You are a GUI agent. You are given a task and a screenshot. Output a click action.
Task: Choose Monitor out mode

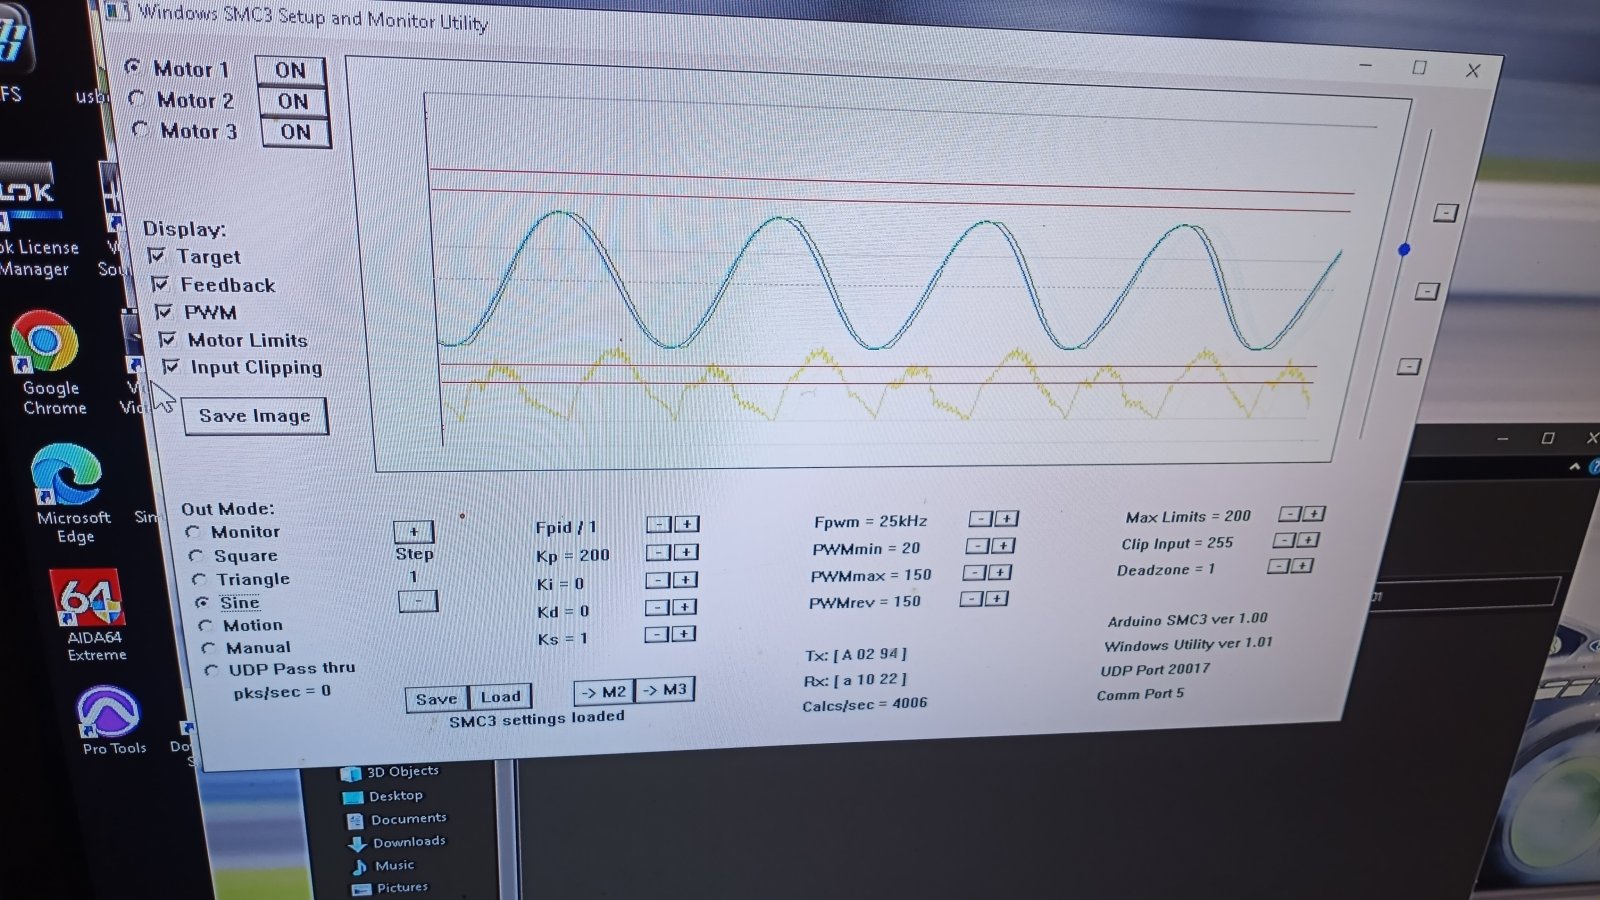193,532
